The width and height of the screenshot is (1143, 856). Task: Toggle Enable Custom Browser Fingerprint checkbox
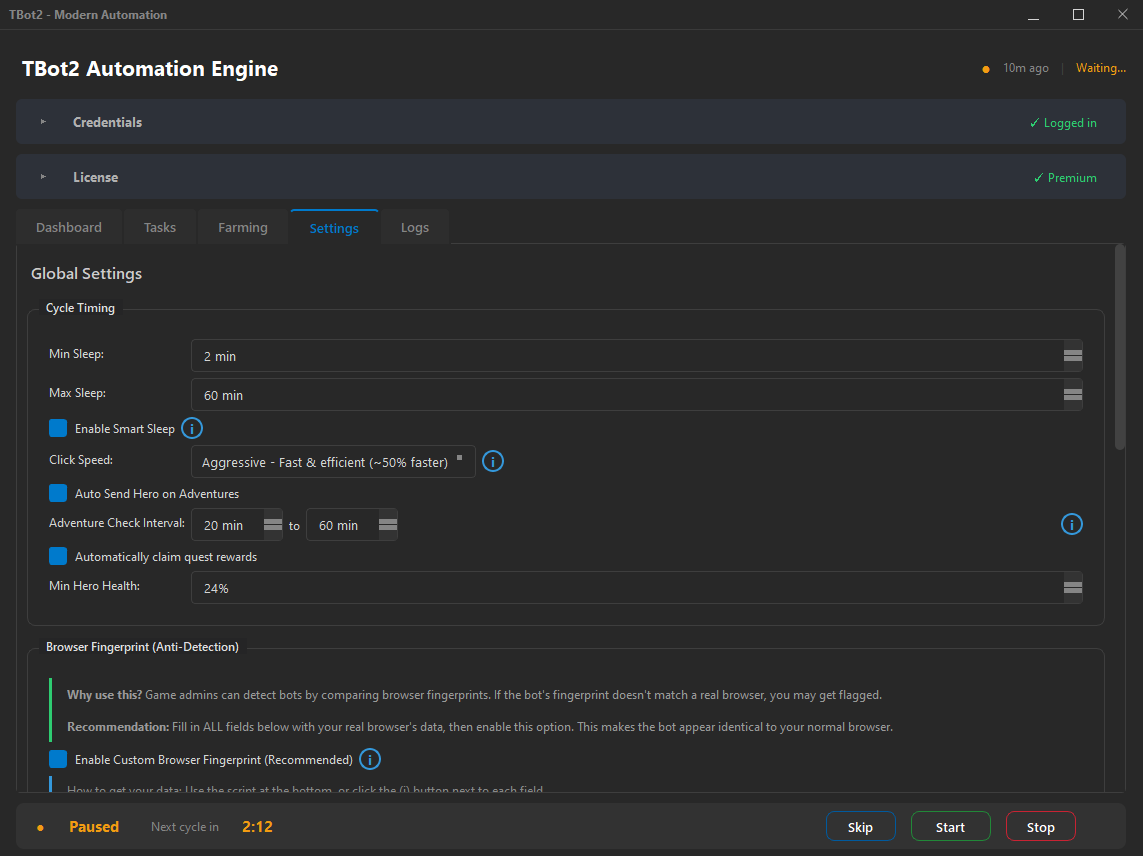click(58, 759)
